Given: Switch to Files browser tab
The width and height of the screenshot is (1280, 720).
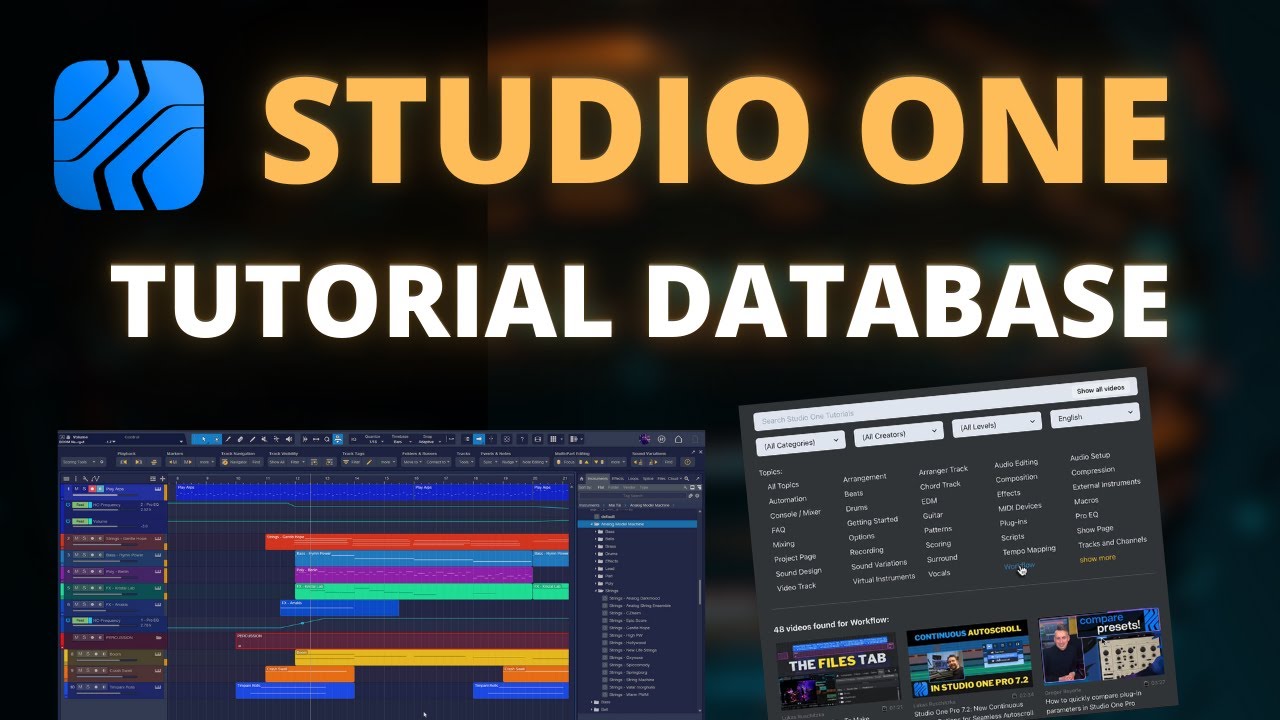Looking at the screenshot, I should pos(661,478).
